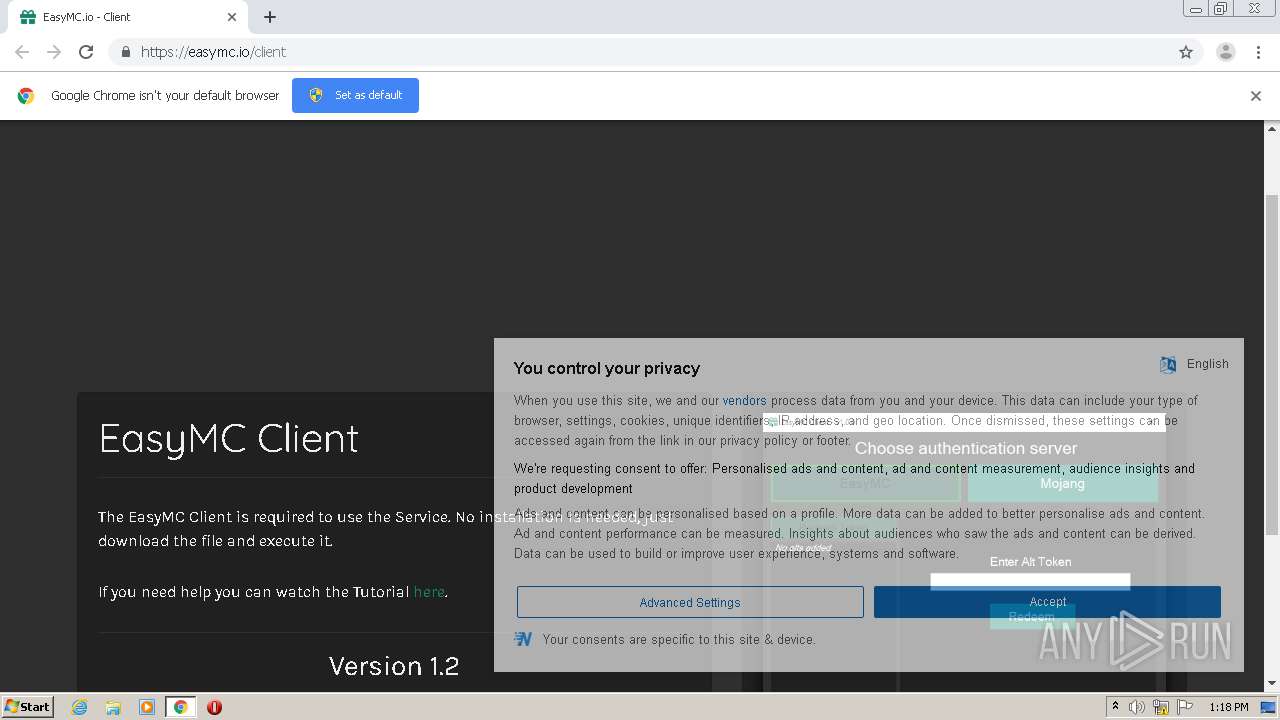Image resolution: width=1280 pixels, height=720 pixels.
Task: Click the consent provider logo icon
Action: [523, 639]
